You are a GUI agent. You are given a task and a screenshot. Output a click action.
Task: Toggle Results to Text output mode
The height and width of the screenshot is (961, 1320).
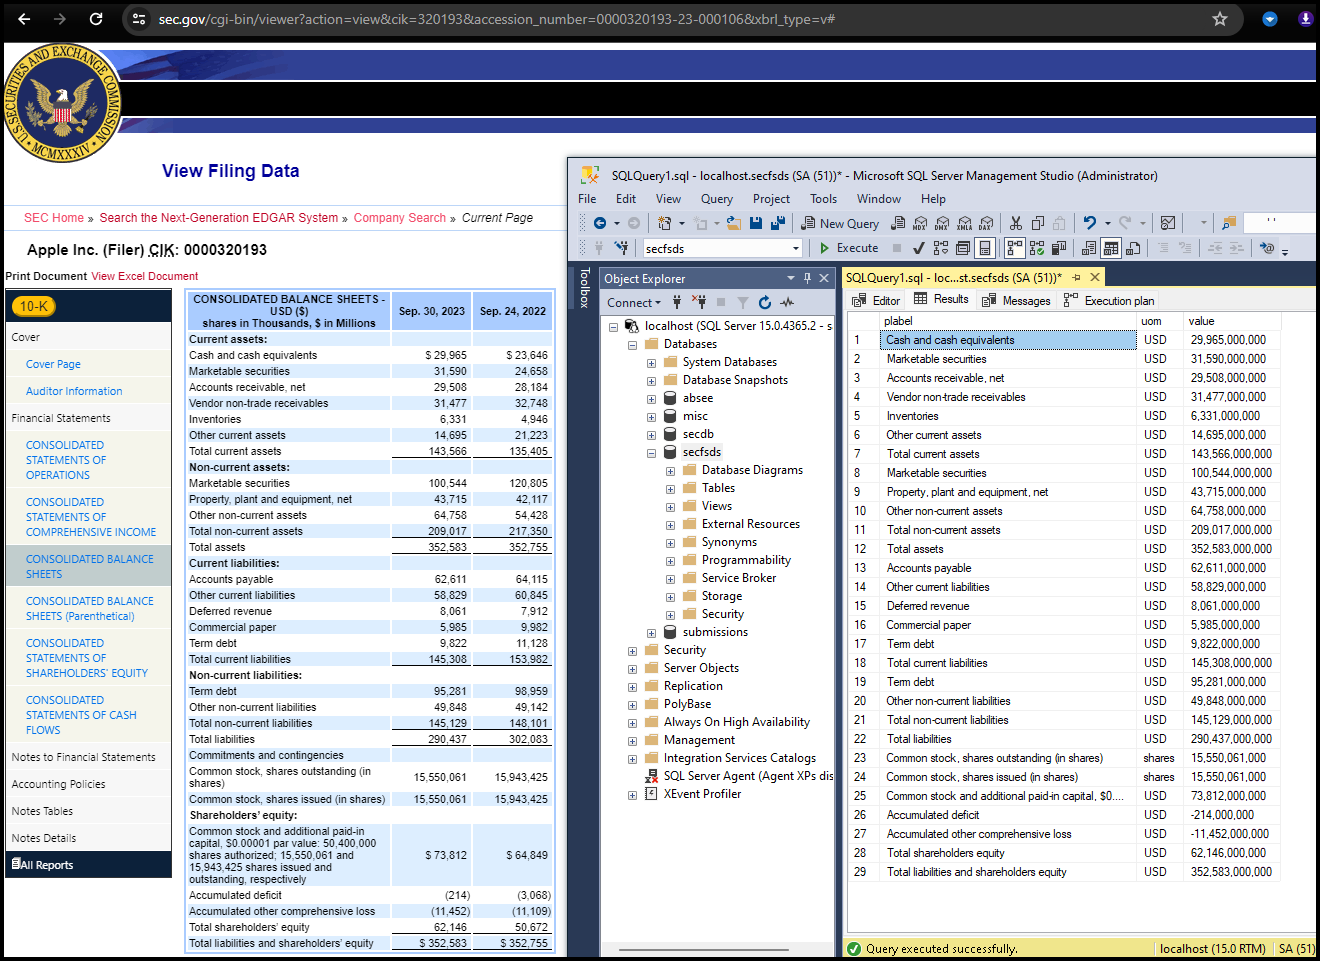point(1088,248)
